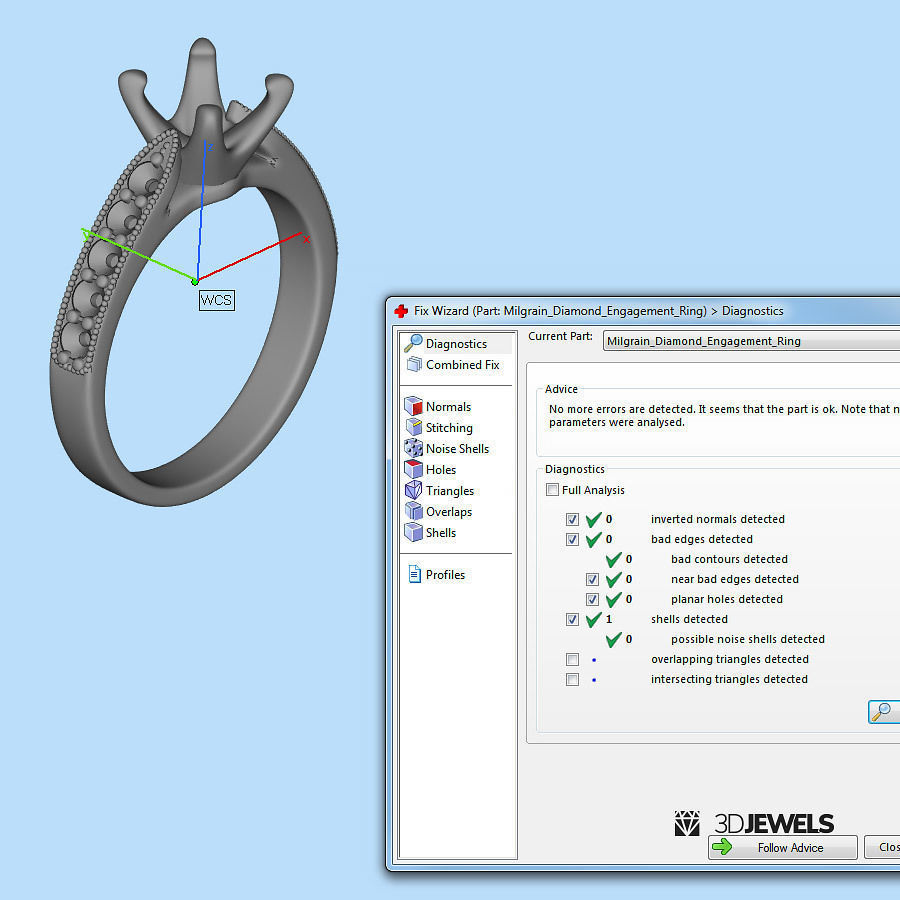Screen dimensions: 900x900
Task: Enable overlapping triangles detected checkbox
Action: point(572,659)
